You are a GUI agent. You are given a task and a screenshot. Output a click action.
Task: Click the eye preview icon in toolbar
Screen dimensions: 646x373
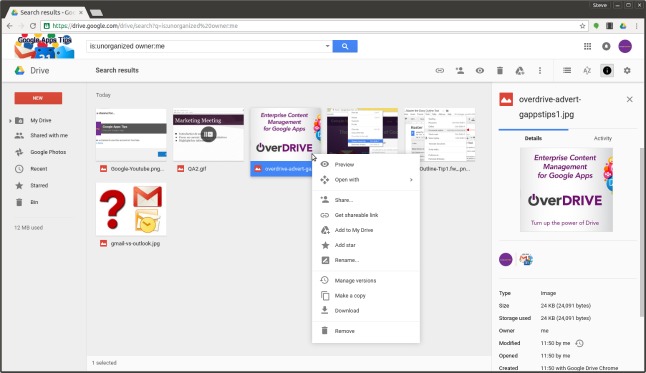pyautogui.click(x=480, y=70)
